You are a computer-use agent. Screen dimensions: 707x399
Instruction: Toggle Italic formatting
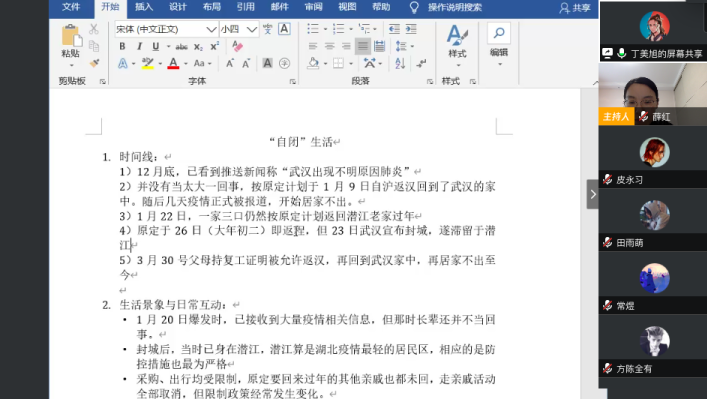click(139, 46)
